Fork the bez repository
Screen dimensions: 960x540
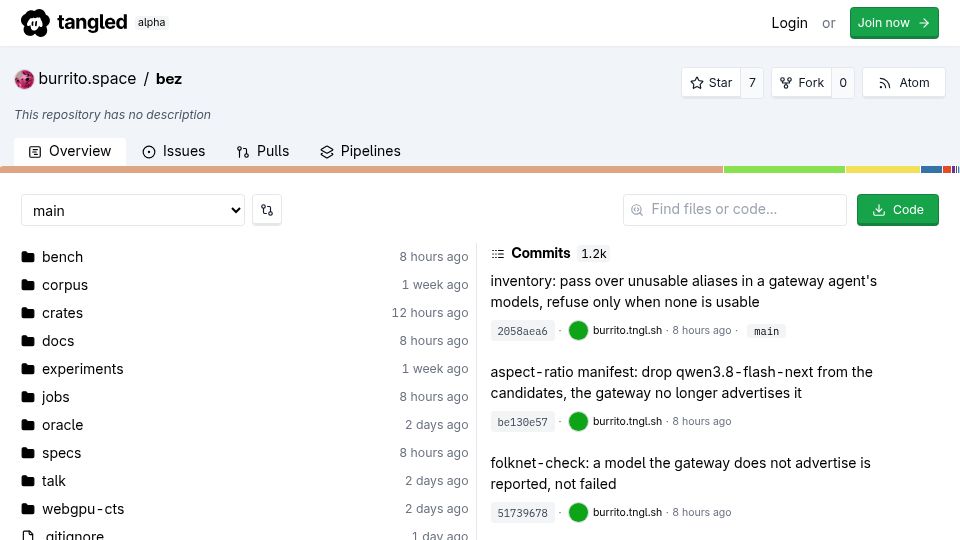pyautogui.click(x=801, y=83)
